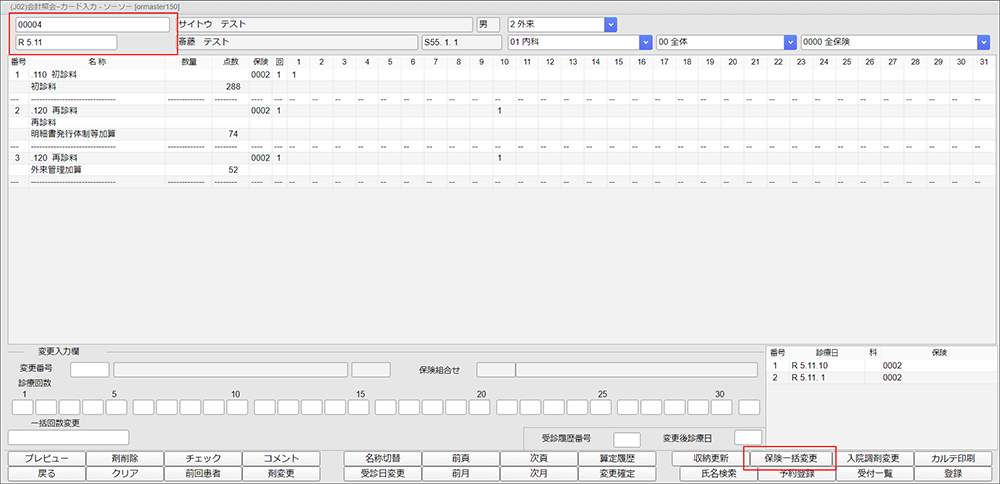Expand the 2 外来 dropdown

(561, 23)
